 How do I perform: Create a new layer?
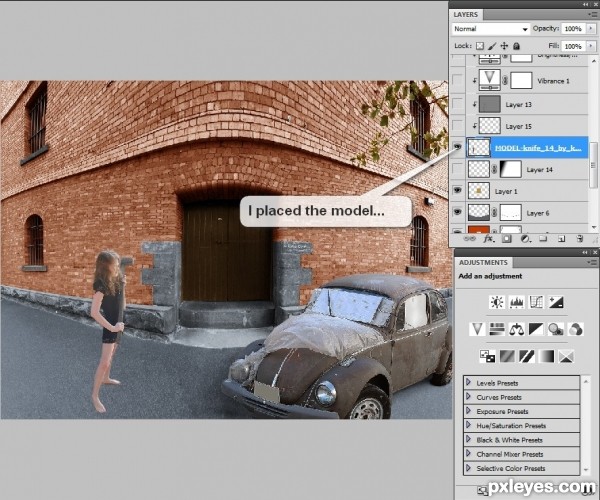coord(561,239)
